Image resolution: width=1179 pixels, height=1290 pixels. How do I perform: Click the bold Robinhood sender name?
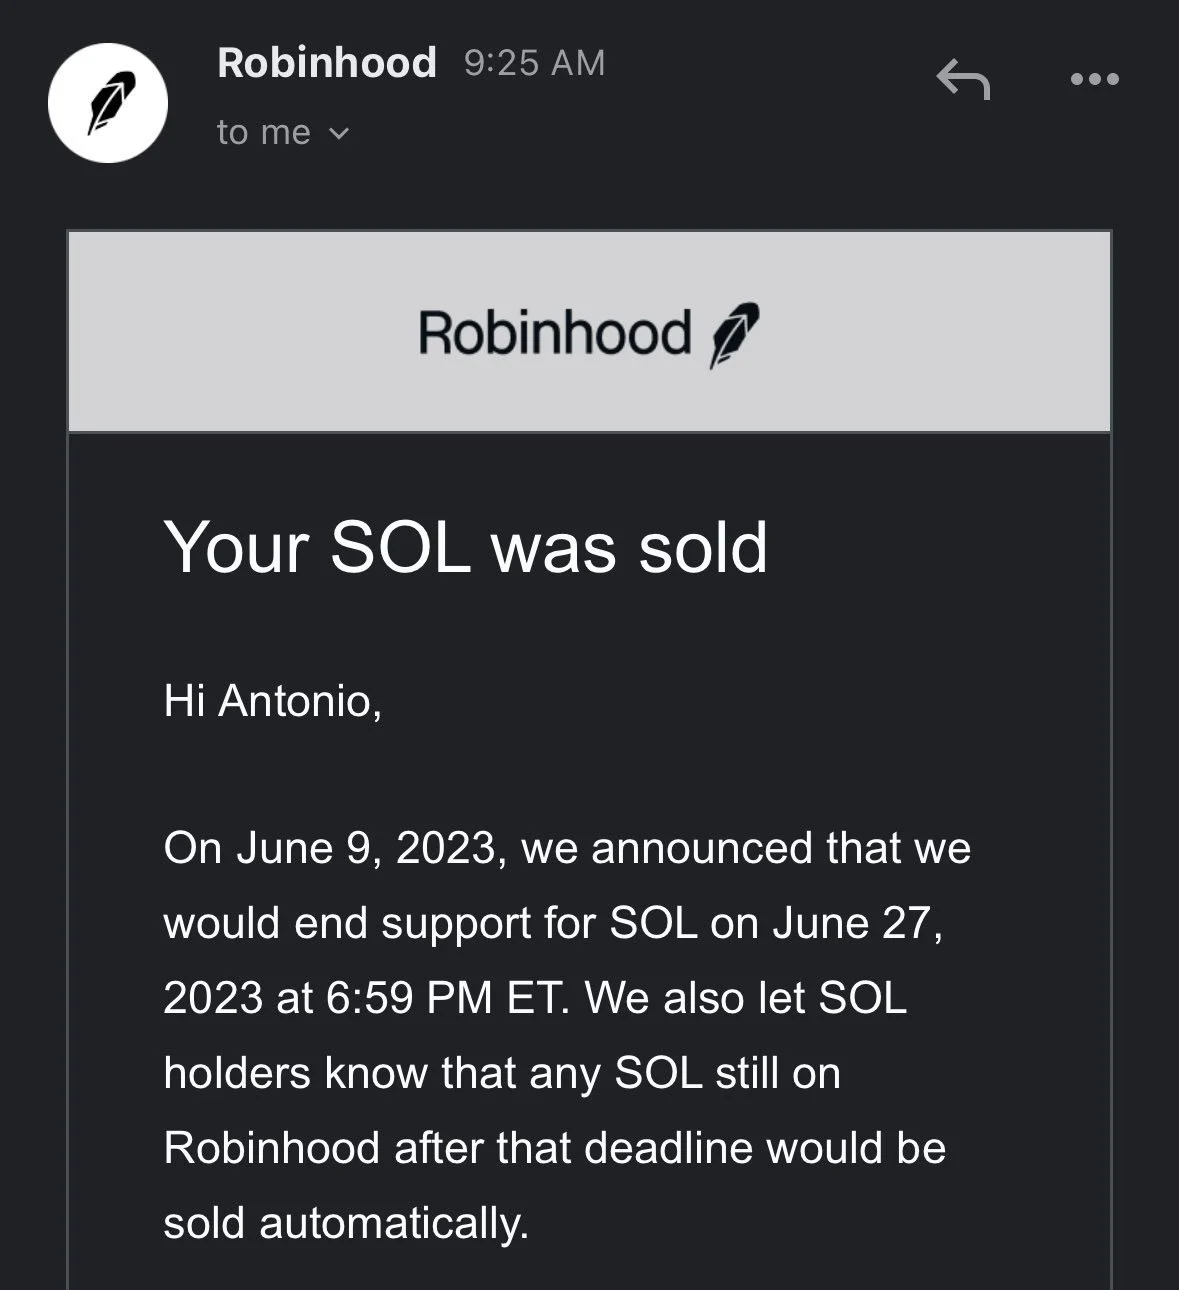(327, 63)
